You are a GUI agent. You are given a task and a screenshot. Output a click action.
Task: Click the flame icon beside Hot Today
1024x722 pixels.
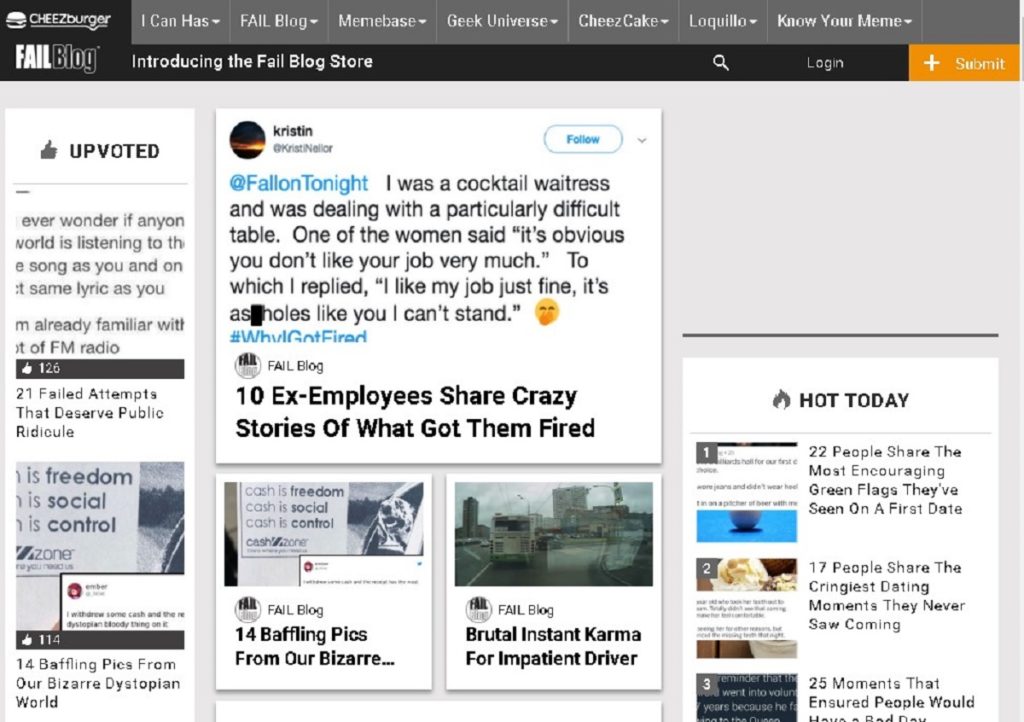pos(781,400)
